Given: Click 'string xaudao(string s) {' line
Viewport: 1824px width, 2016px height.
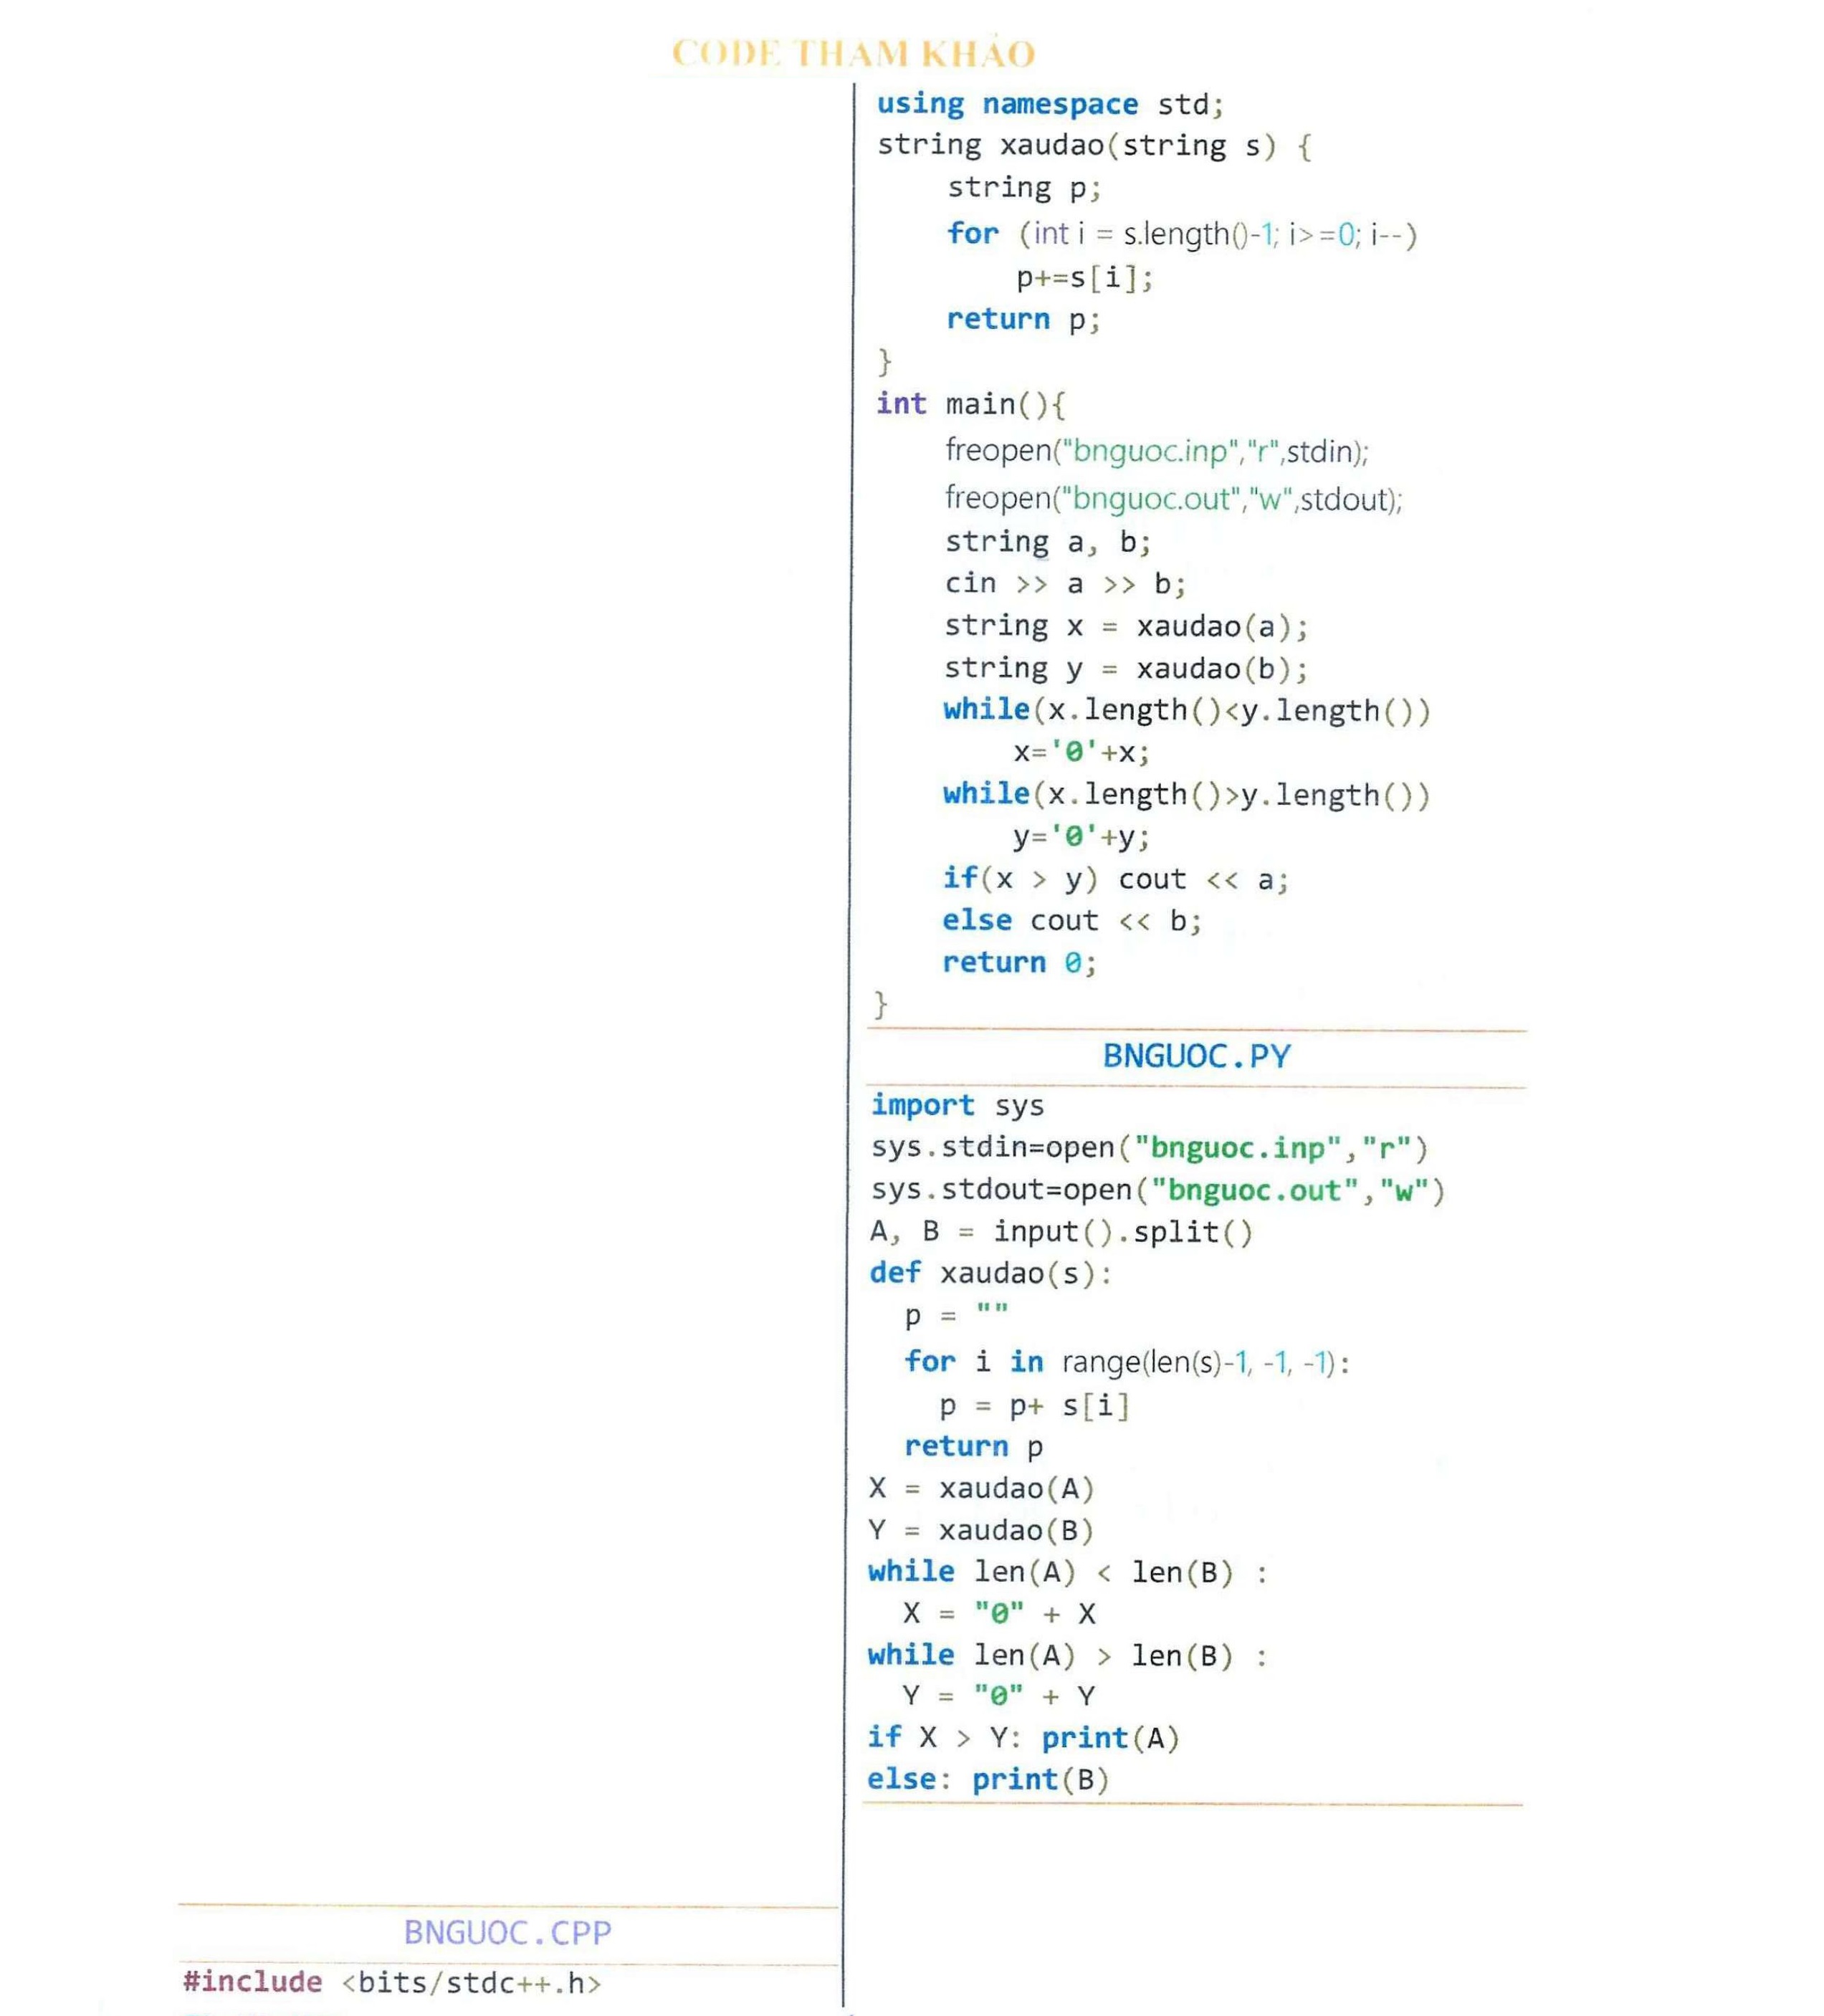Looking at the screenshot, I should point(1094,146).
